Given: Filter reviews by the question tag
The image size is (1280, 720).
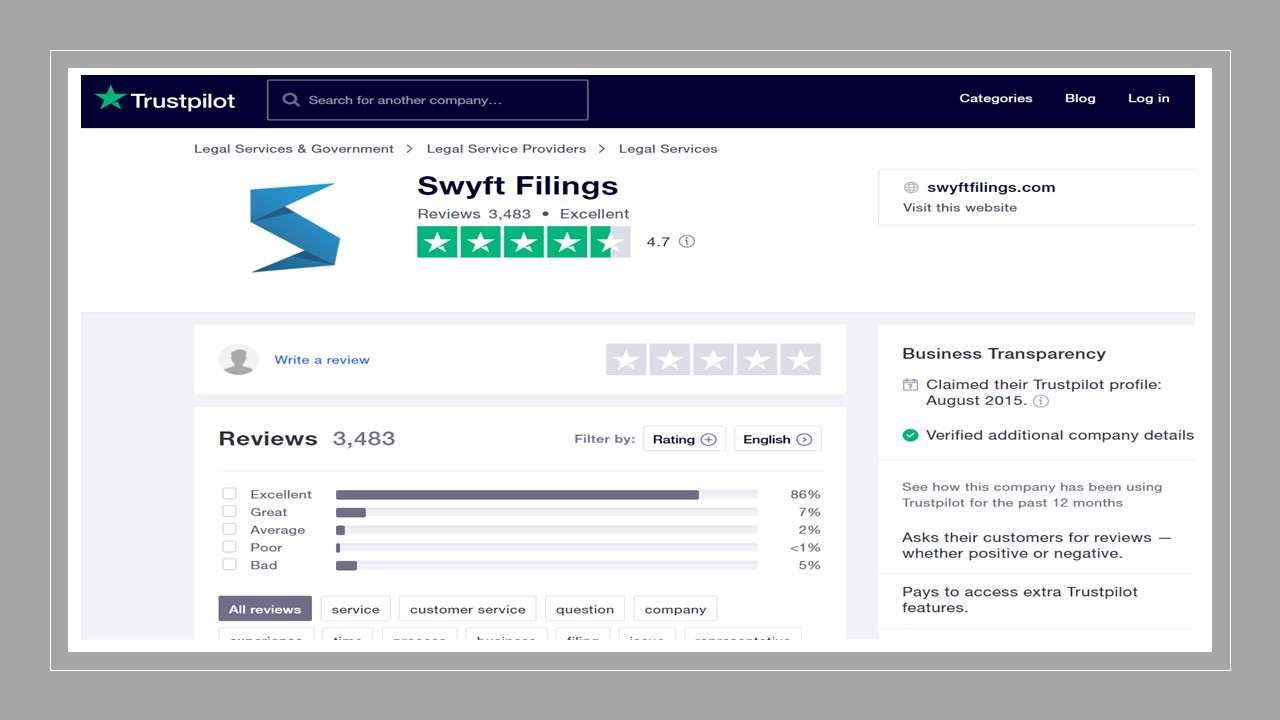Looking at the screenshot, I should click(585, 609).
